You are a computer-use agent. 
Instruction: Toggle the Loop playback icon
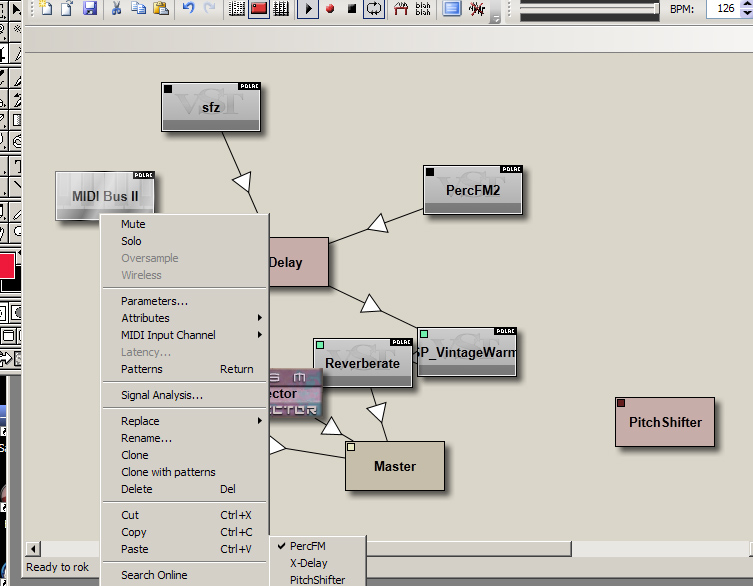tap(373, 9)
